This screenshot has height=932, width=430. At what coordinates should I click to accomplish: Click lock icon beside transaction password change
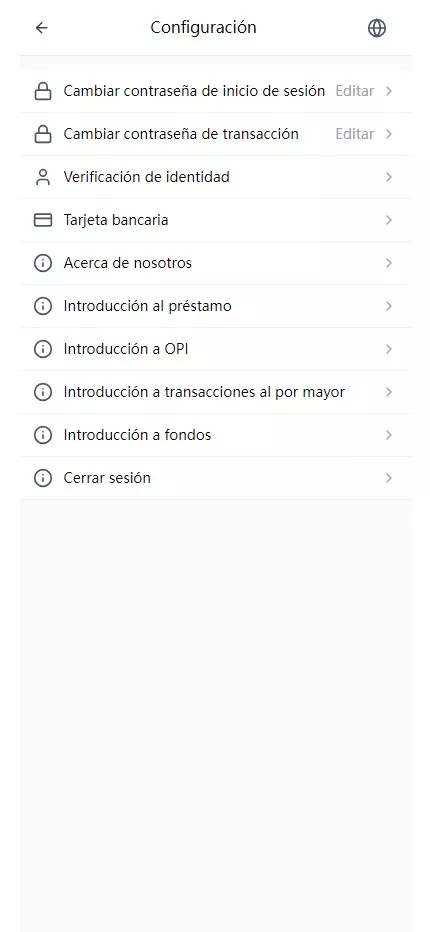coord(43,134)
